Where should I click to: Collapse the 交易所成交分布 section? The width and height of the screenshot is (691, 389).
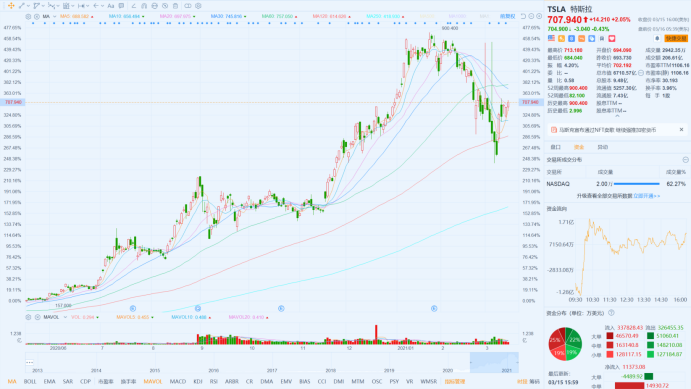(x=685, y=159)
